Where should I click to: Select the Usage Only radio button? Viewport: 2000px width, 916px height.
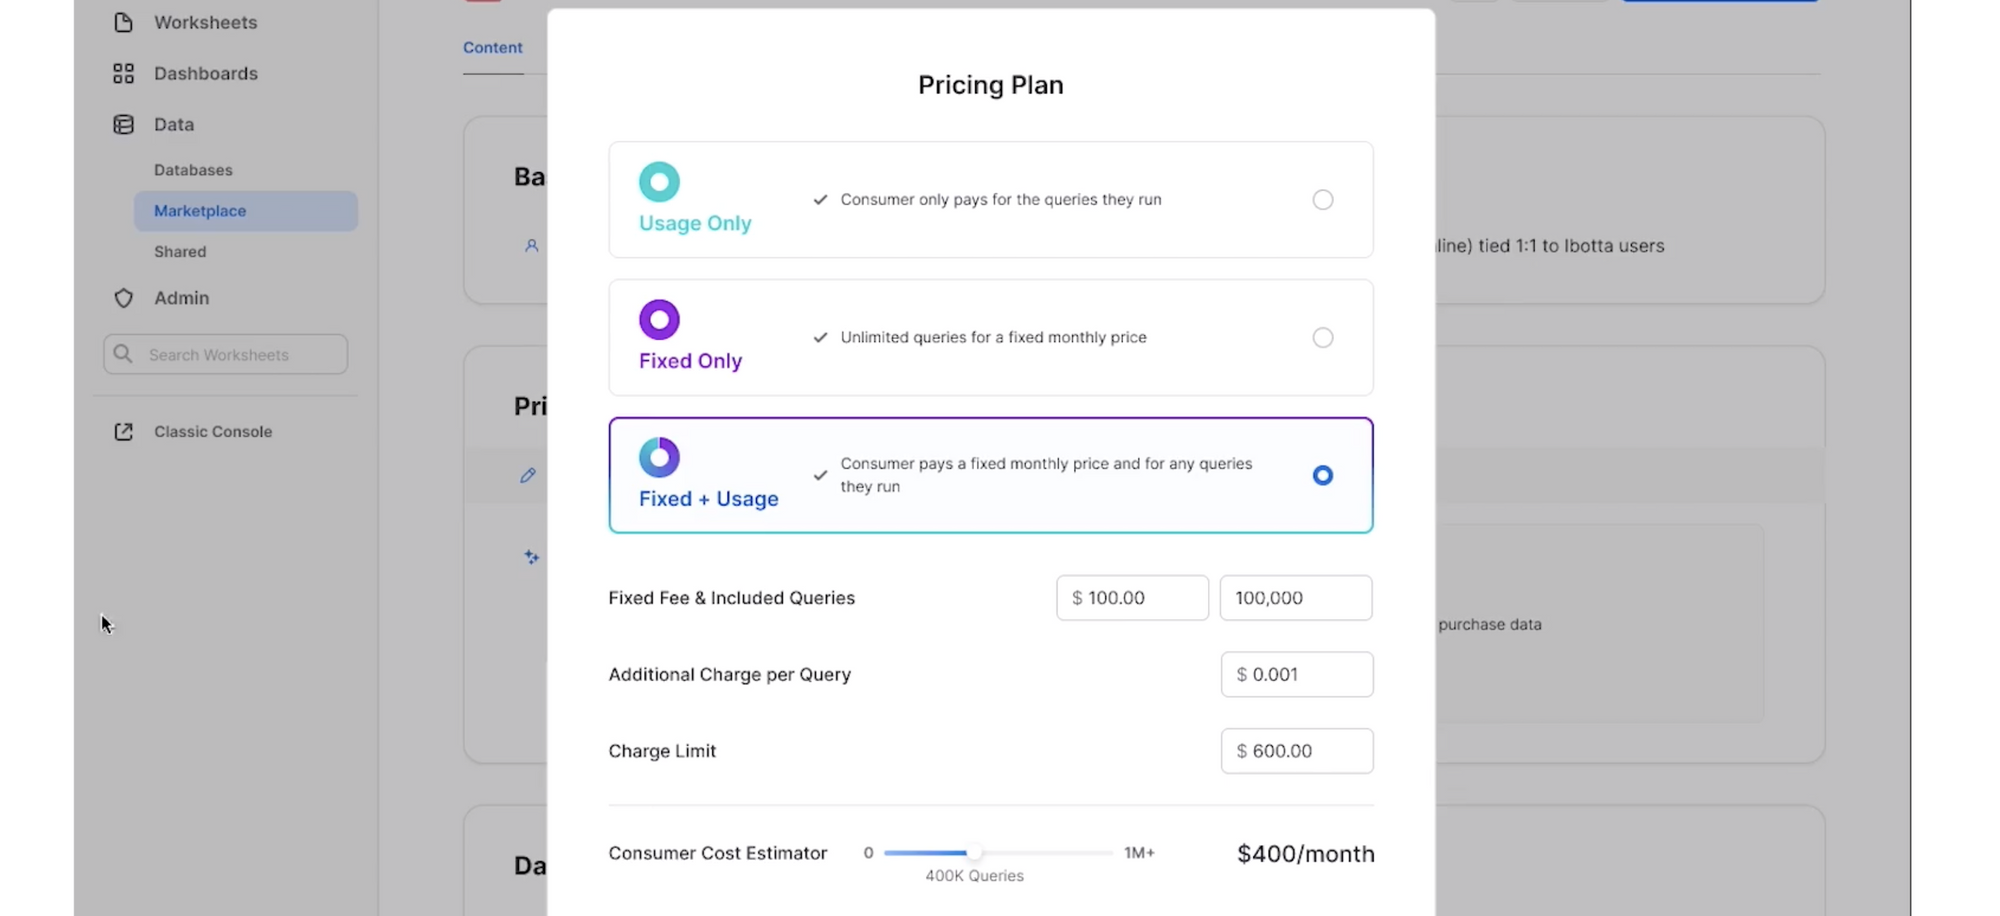[1322, 200]
